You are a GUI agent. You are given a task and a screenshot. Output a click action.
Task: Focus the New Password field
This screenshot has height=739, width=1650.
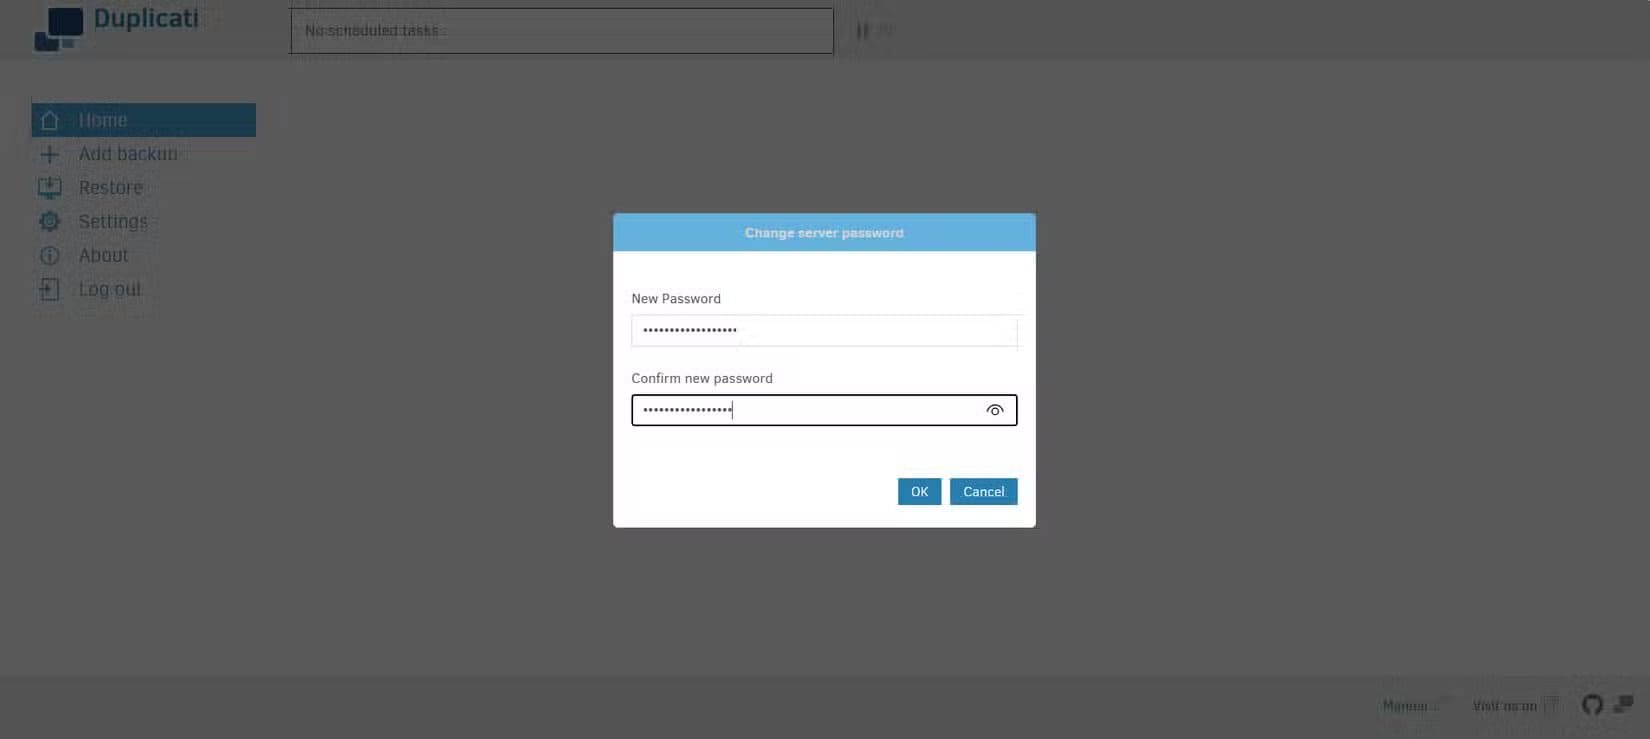pos(824,331)
